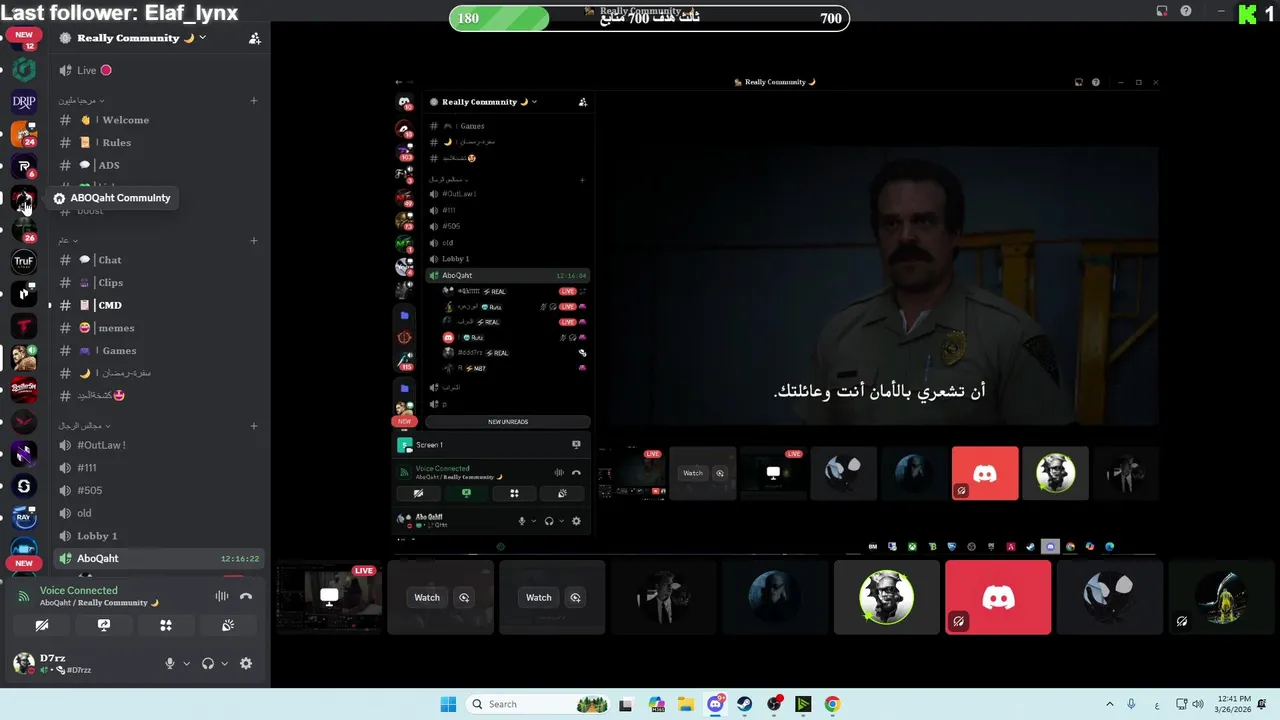Viewport: 1280px width, 720px height.
Task: Share your screen button
Action: (104, 625)
